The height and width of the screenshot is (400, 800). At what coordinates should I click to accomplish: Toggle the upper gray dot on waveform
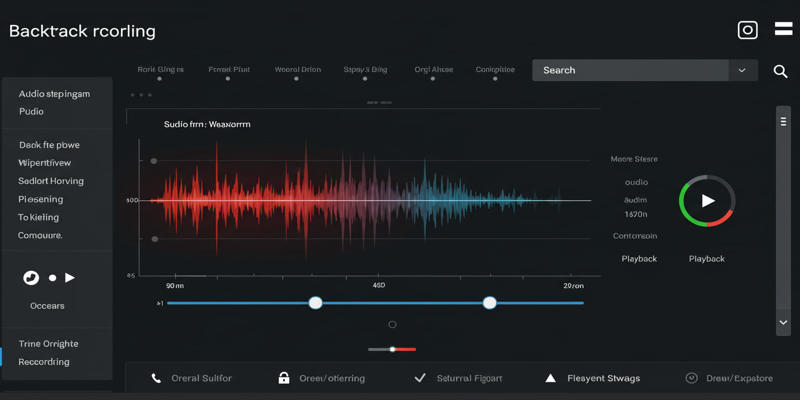coord(154,161)
